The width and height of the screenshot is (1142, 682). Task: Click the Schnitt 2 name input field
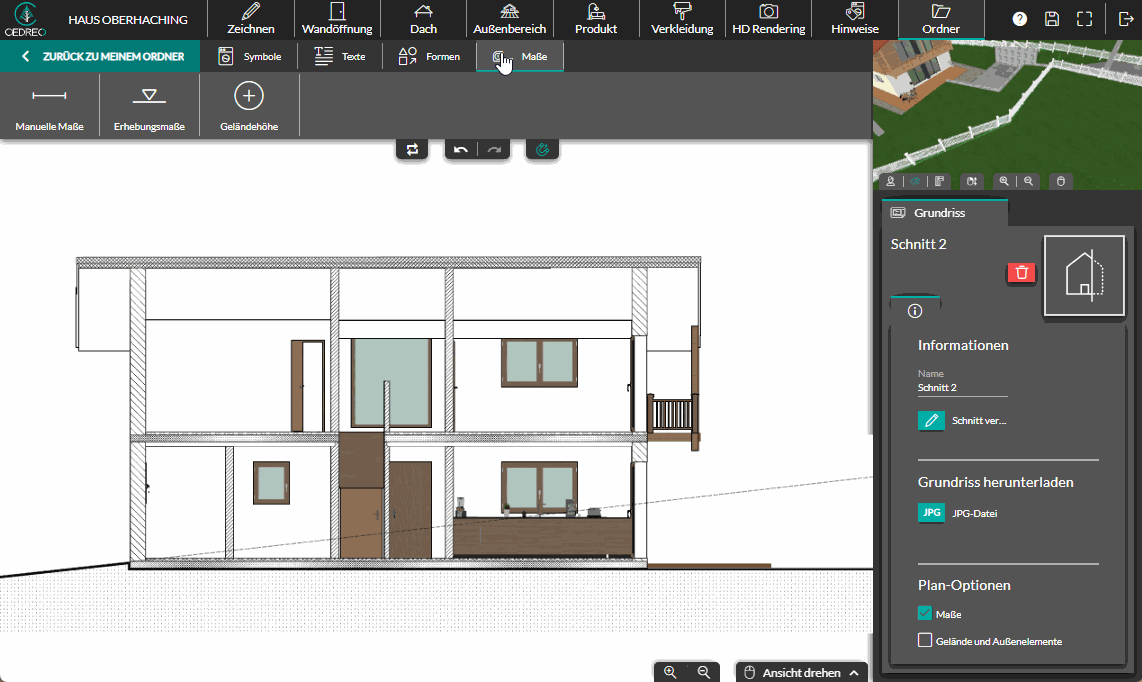coord(962,388)
